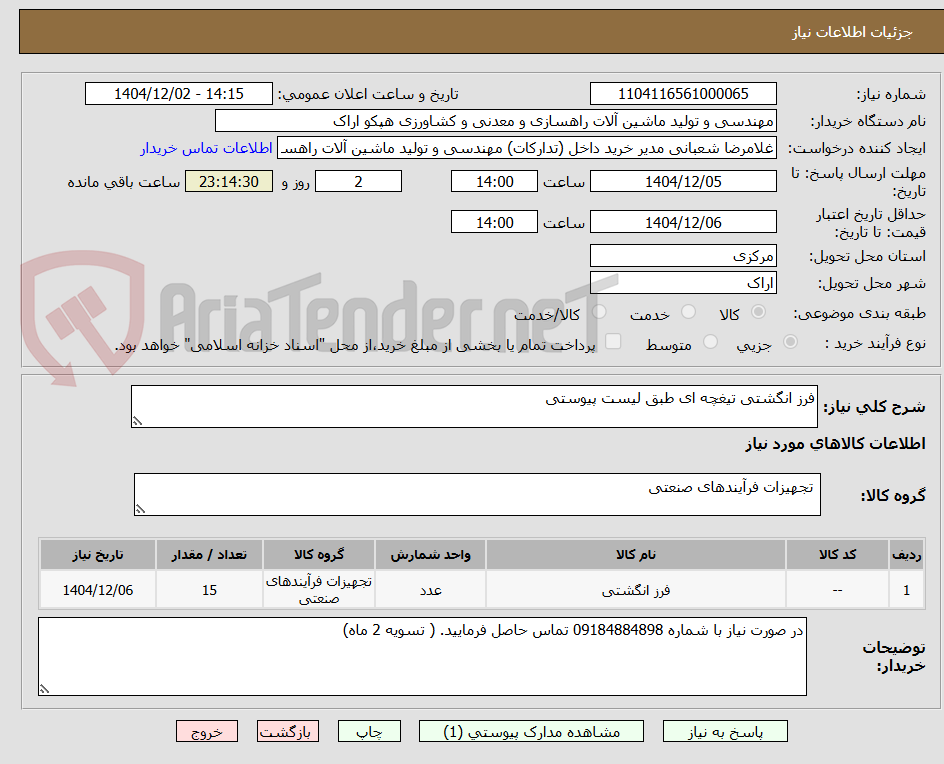The height and width of the screenshot is (764, 944).
Task: Click the کد کالا column header
Action: pos(837,554)
